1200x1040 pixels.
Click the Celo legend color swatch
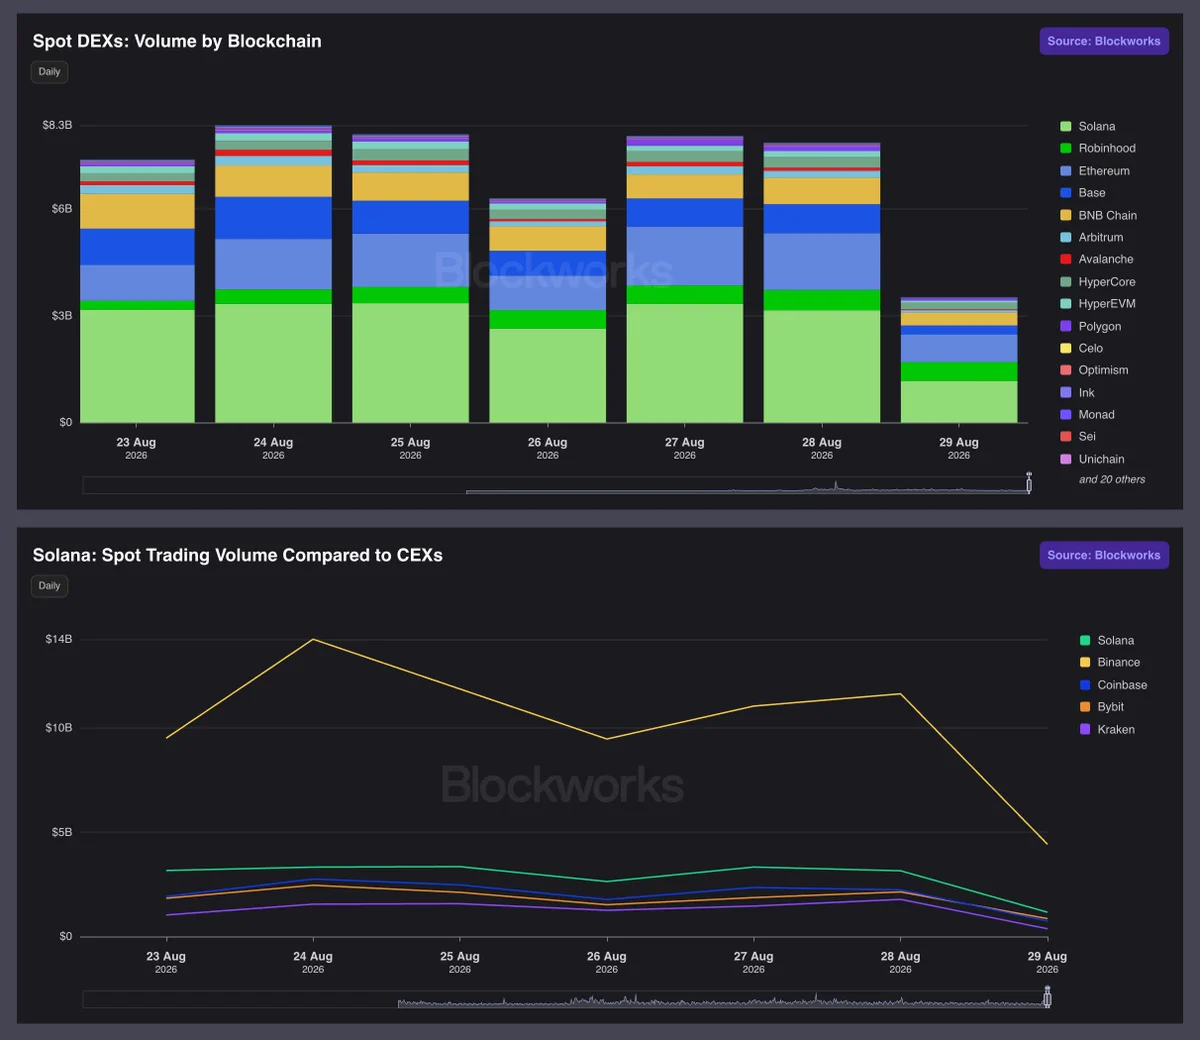coord(1066,348)
